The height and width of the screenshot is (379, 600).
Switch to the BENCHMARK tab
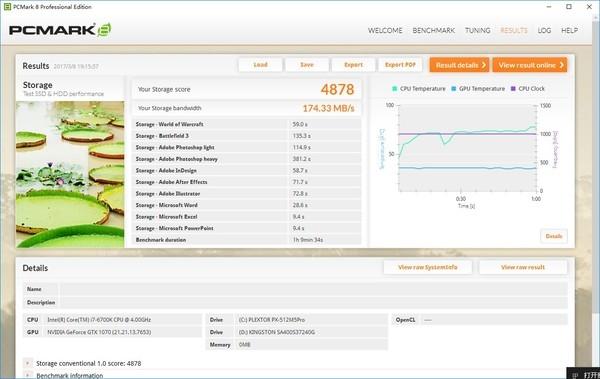coord(434,30)
